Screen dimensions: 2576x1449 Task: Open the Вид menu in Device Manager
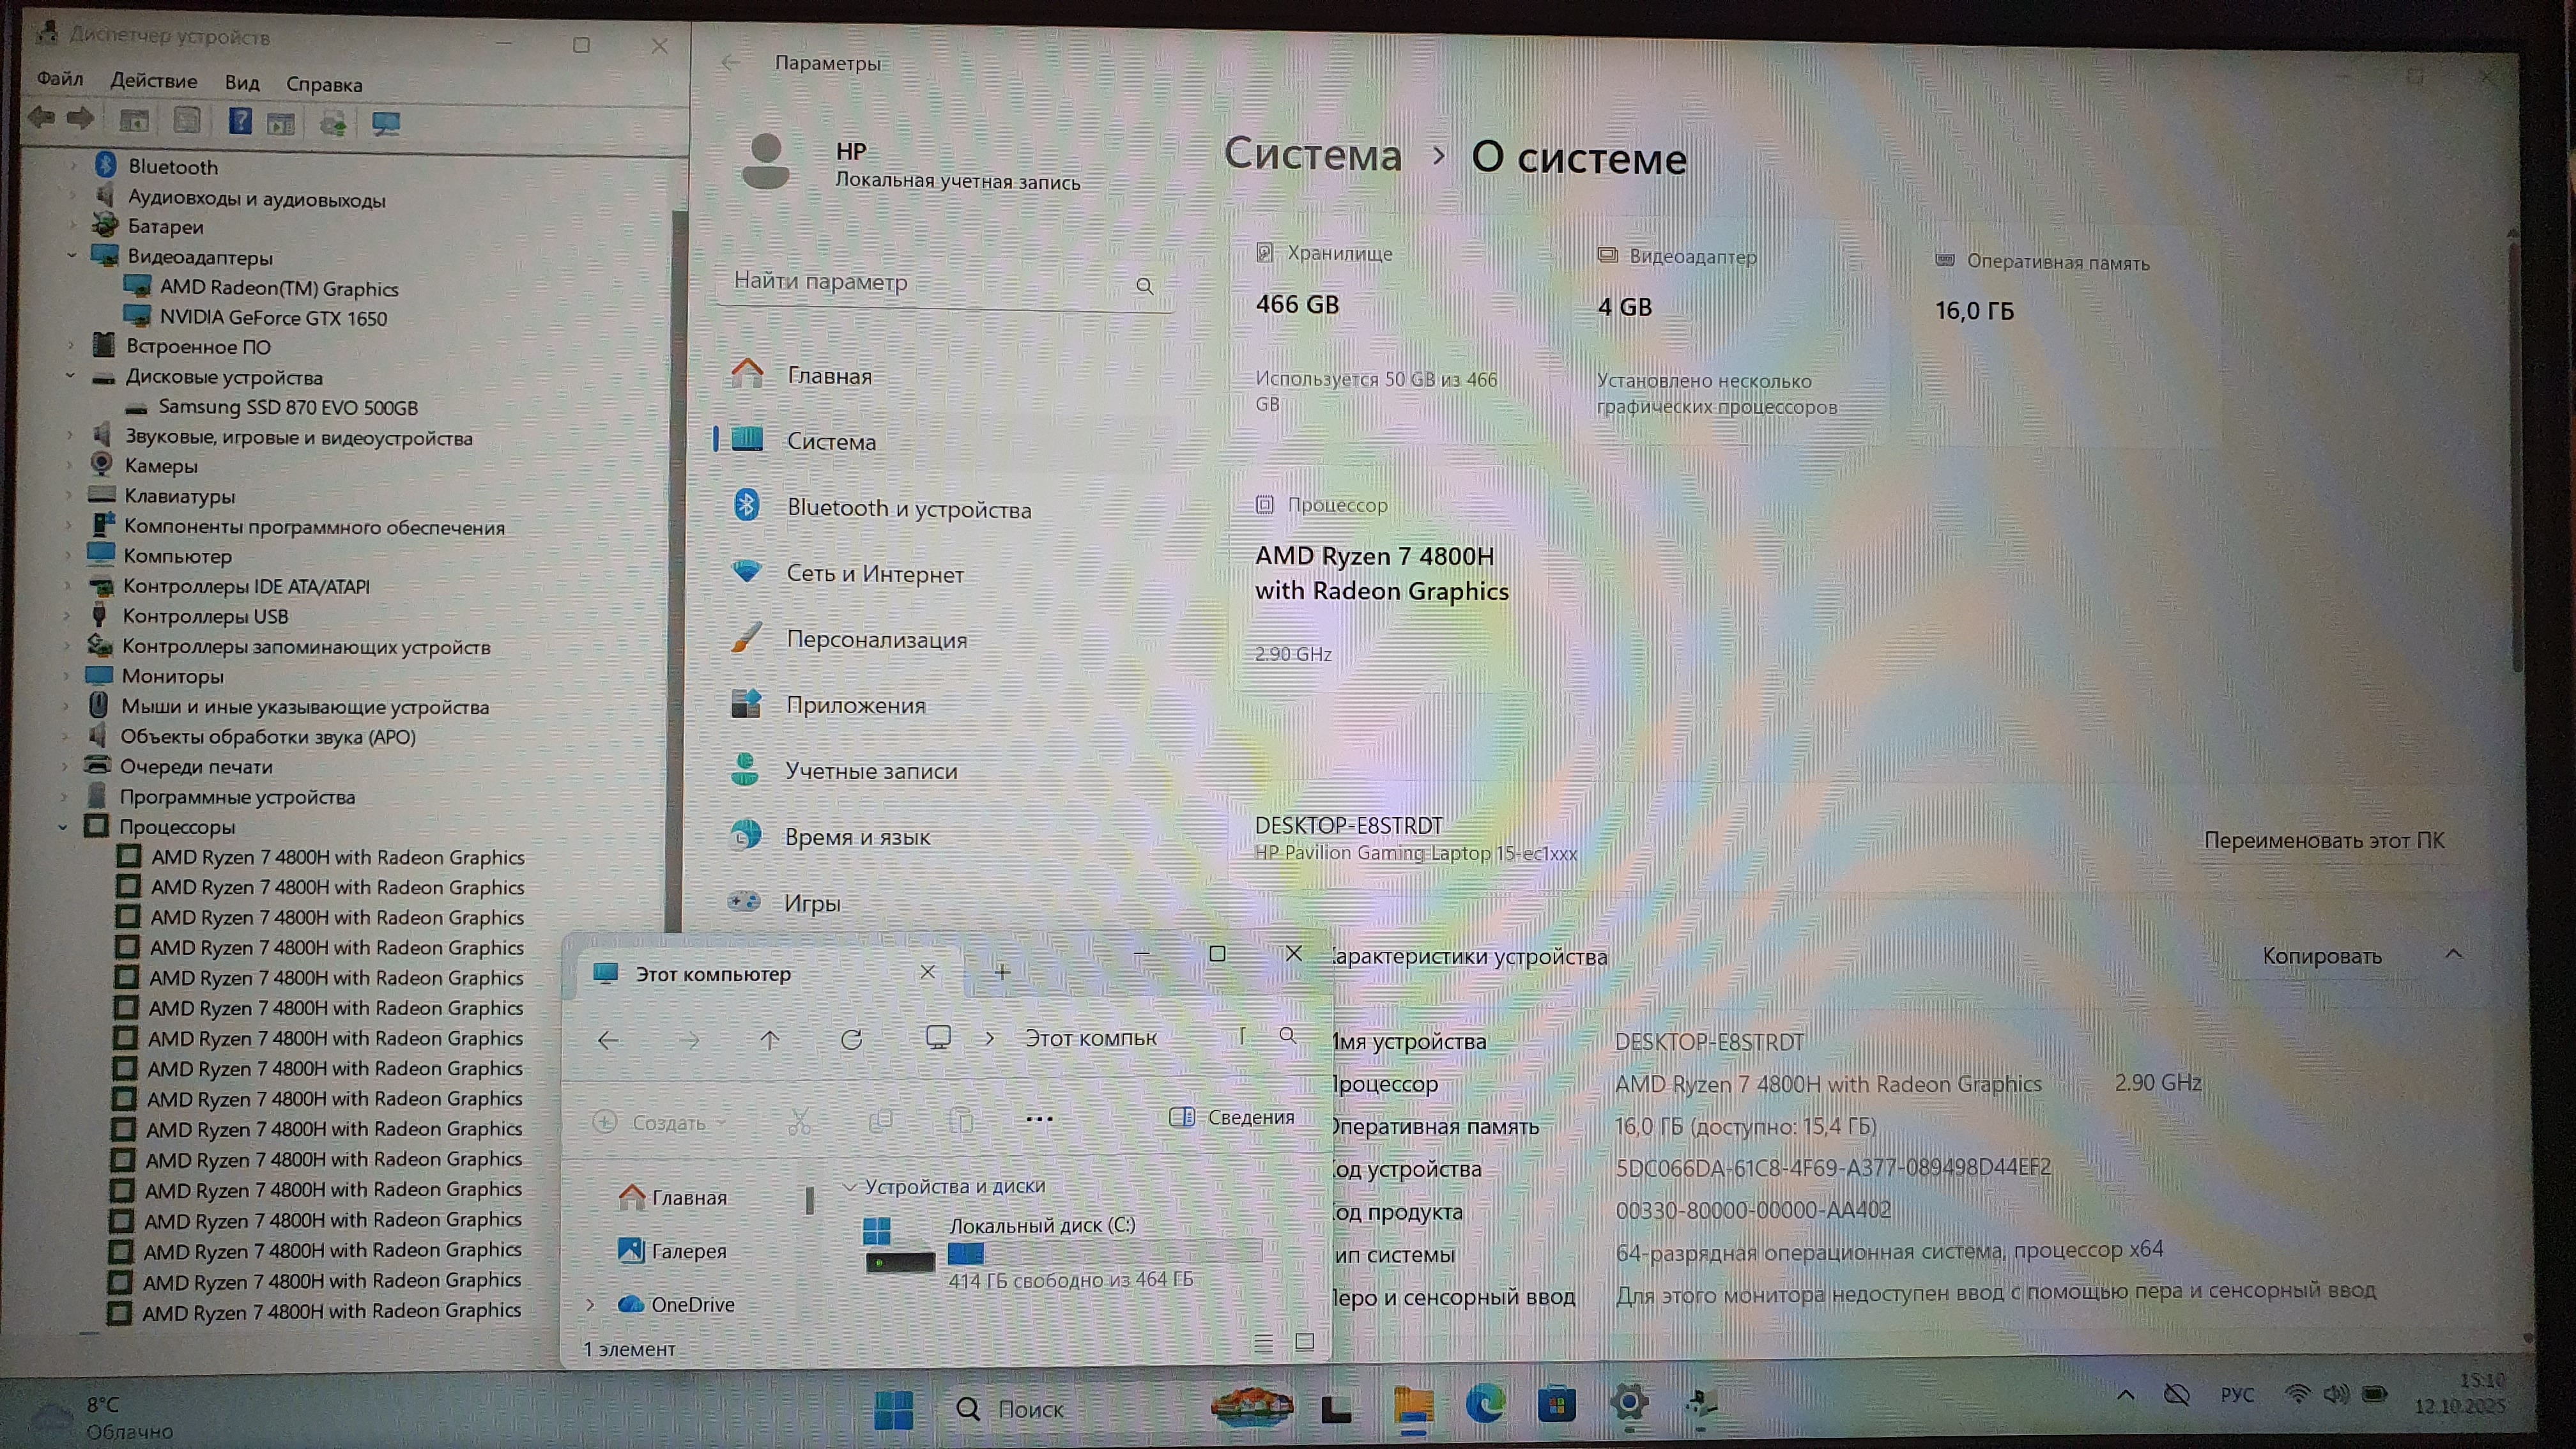coord(242,83)
